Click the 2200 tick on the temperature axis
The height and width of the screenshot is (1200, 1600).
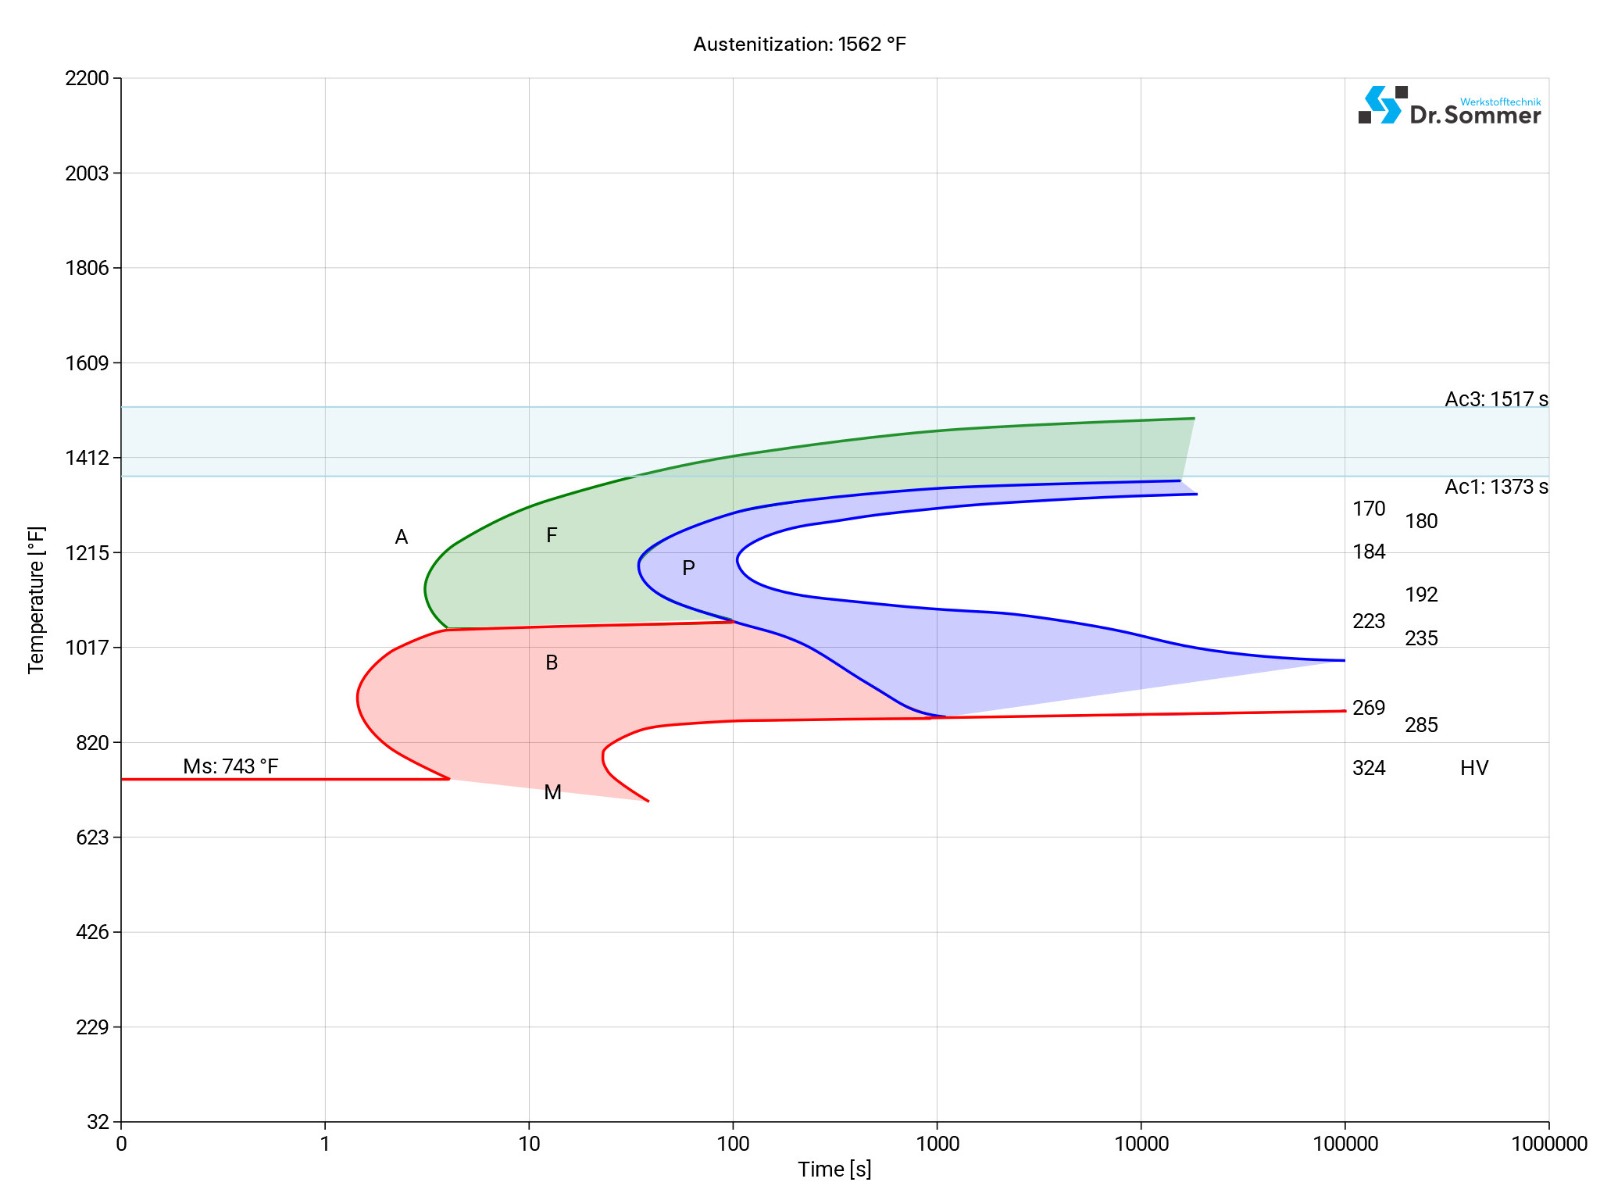coord(87,78)
